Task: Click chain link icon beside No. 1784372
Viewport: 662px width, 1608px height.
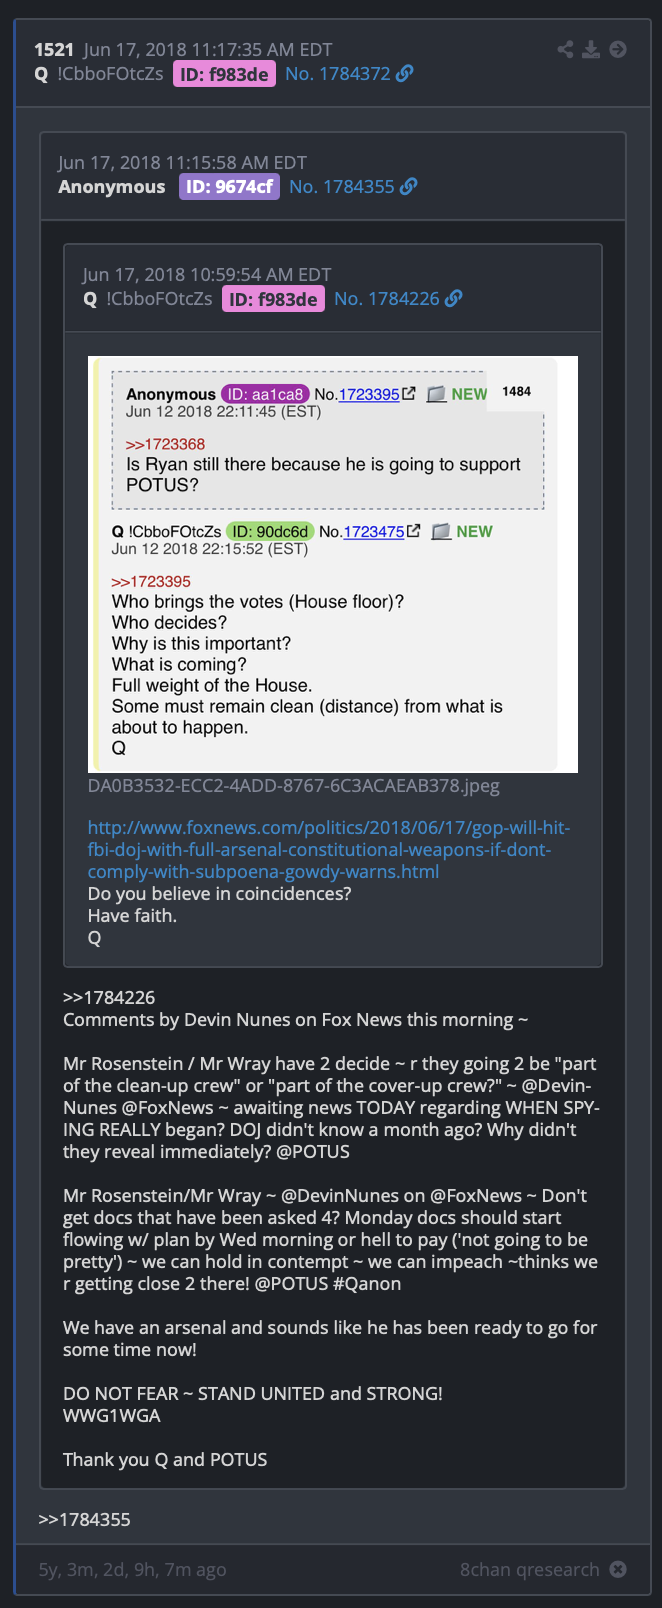Action: point(405,73)
